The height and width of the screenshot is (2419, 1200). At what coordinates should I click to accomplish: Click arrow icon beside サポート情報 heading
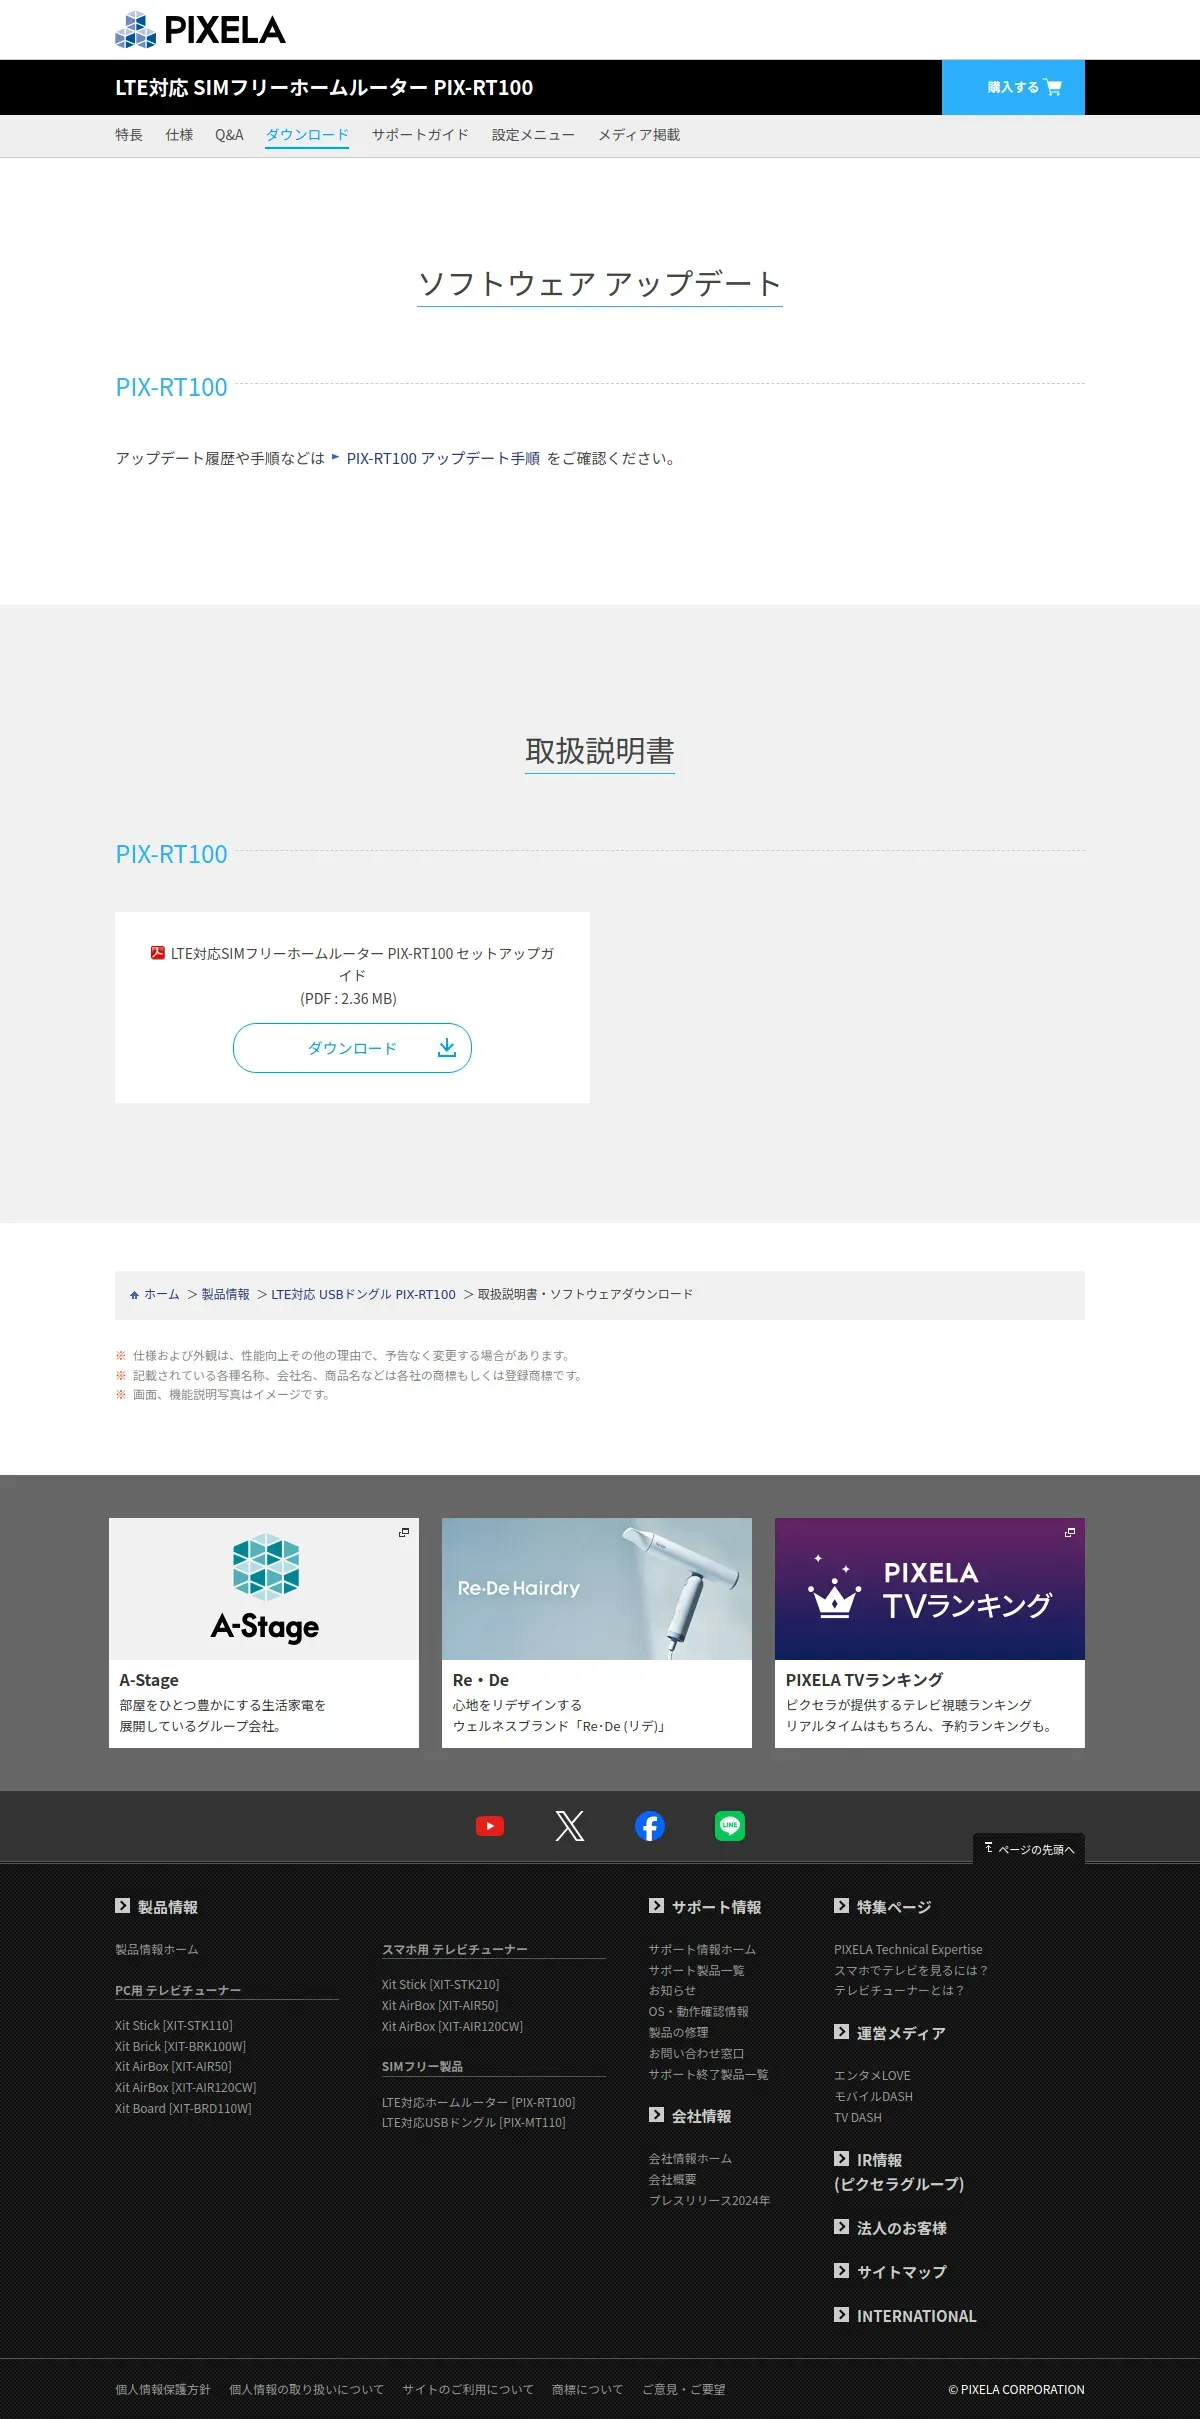pyautogui.click(x=656, y=1906)
